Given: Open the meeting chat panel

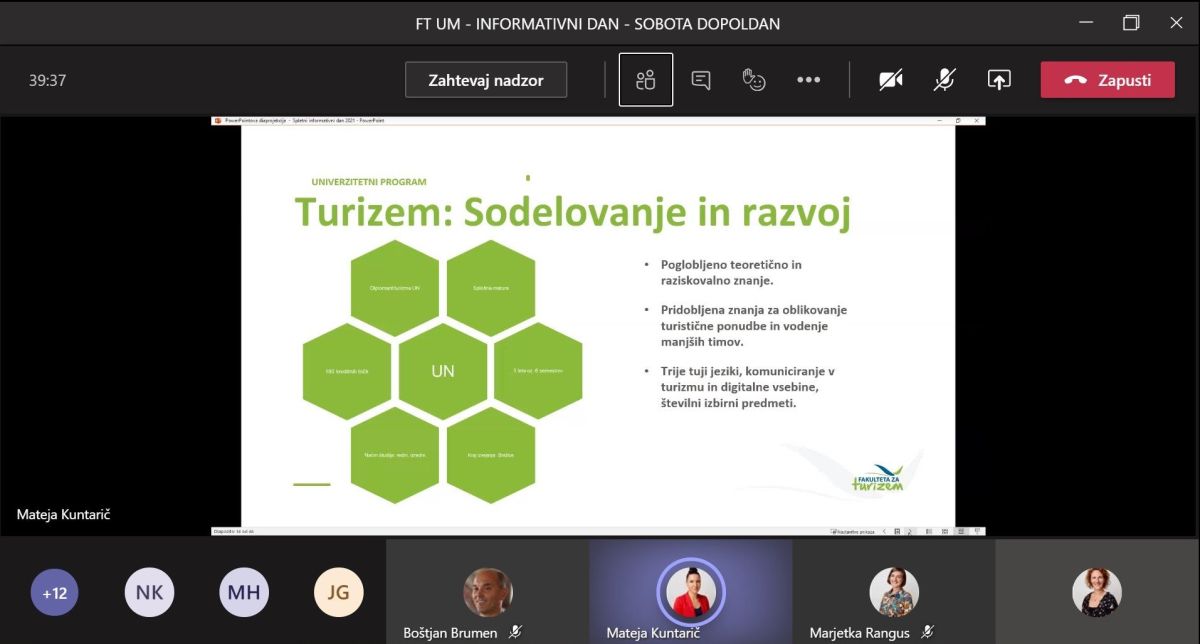Looking at the screenshot, I should pyautogui.click(x=701, y=80).
